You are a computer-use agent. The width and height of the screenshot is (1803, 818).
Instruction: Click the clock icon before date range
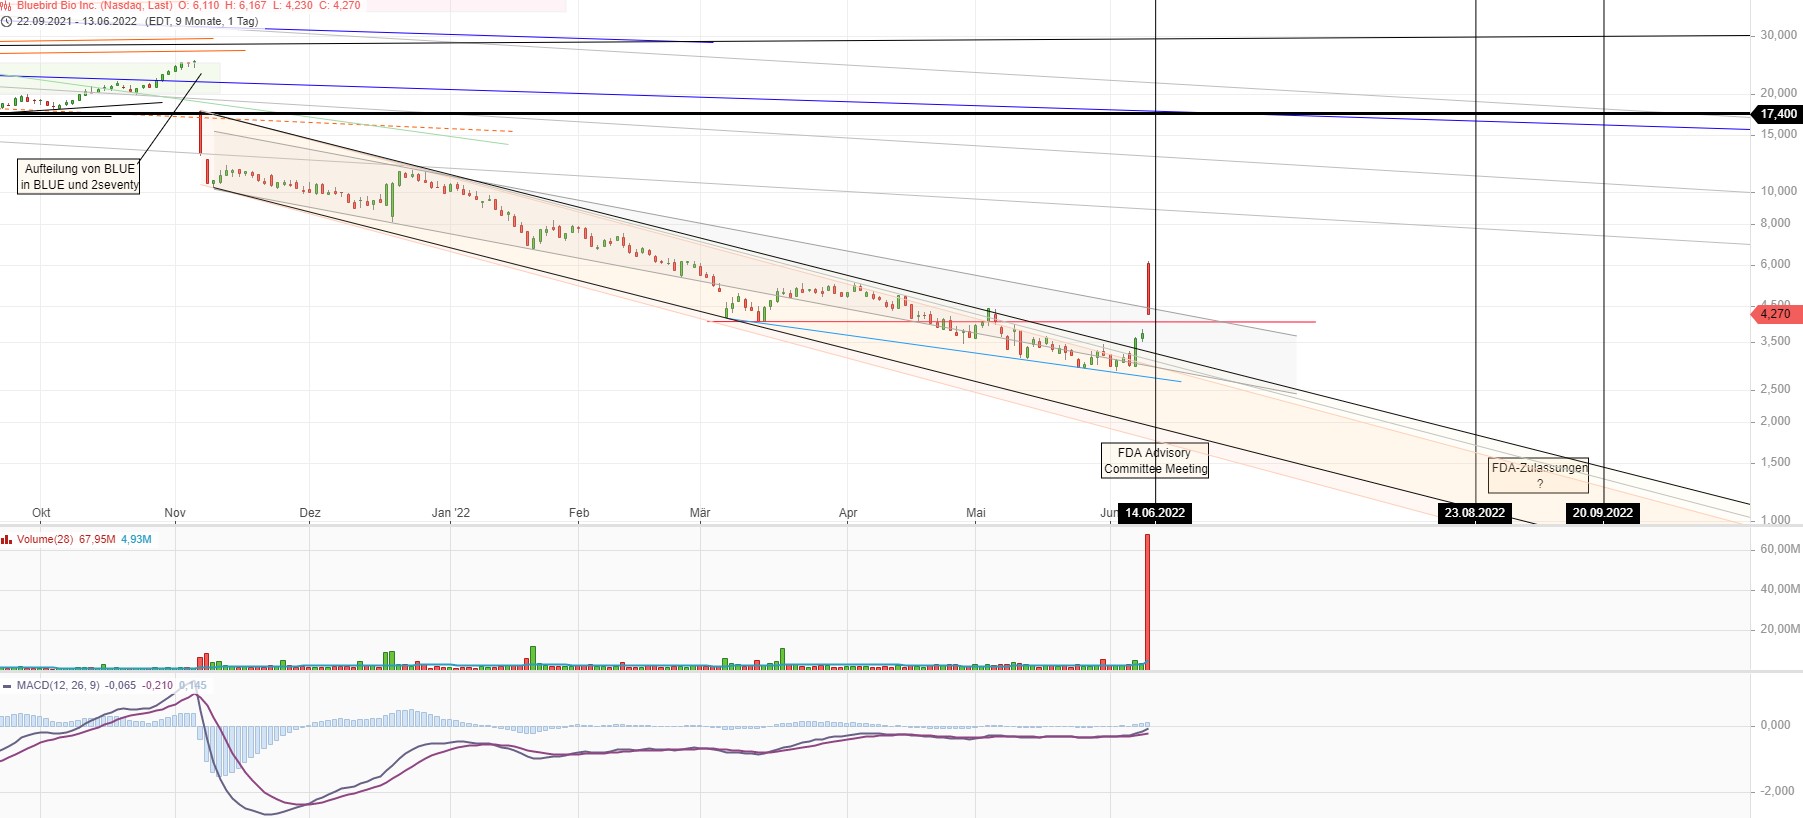pos(6,21)
